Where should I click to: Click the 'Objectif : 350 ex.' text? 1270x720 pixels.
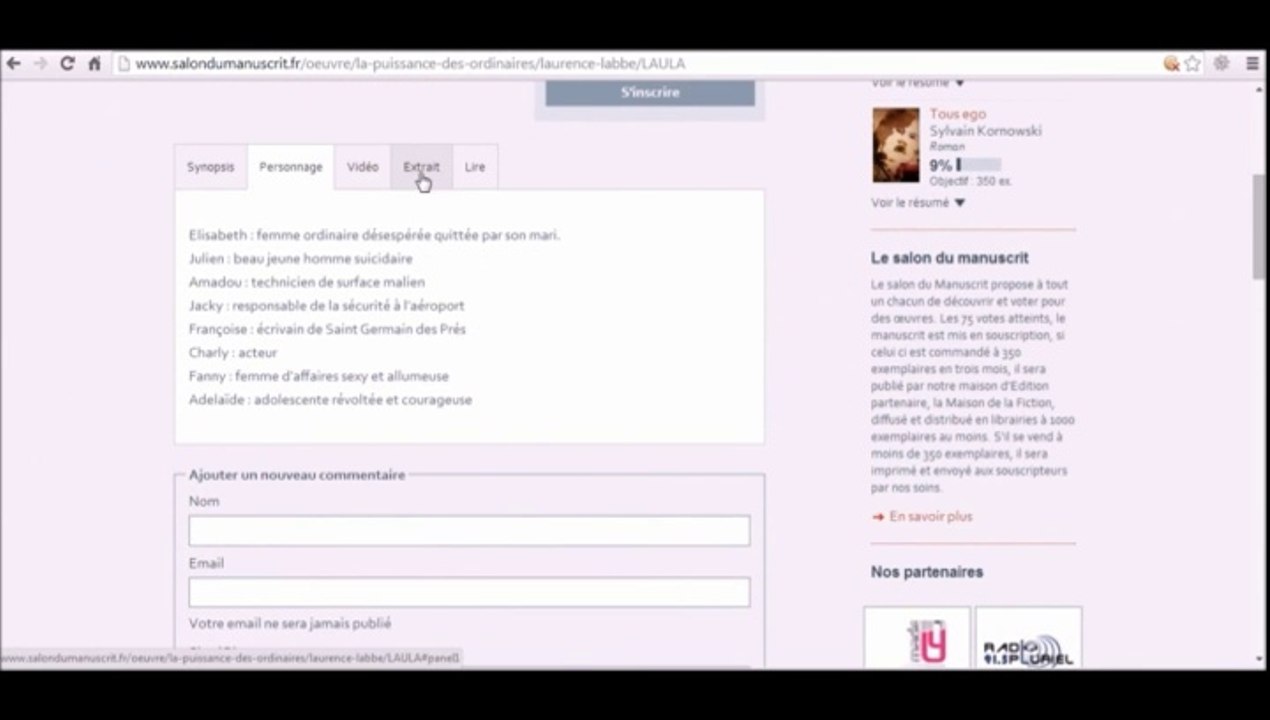pyautogui.click(x=970, y=182)
